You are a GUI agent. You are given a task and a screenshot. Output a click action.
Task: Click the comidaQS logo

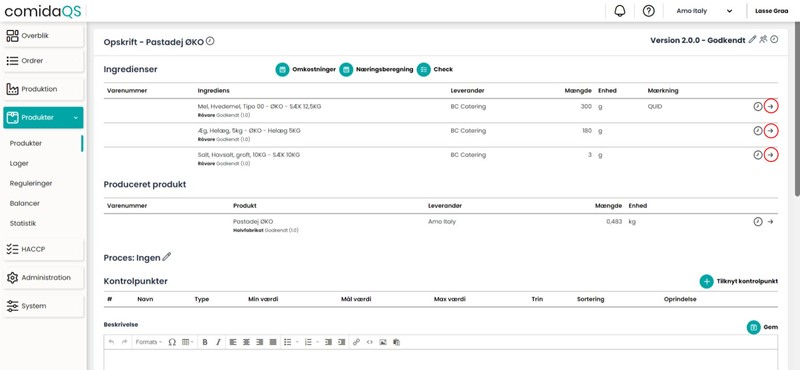(x=43, y=11)
